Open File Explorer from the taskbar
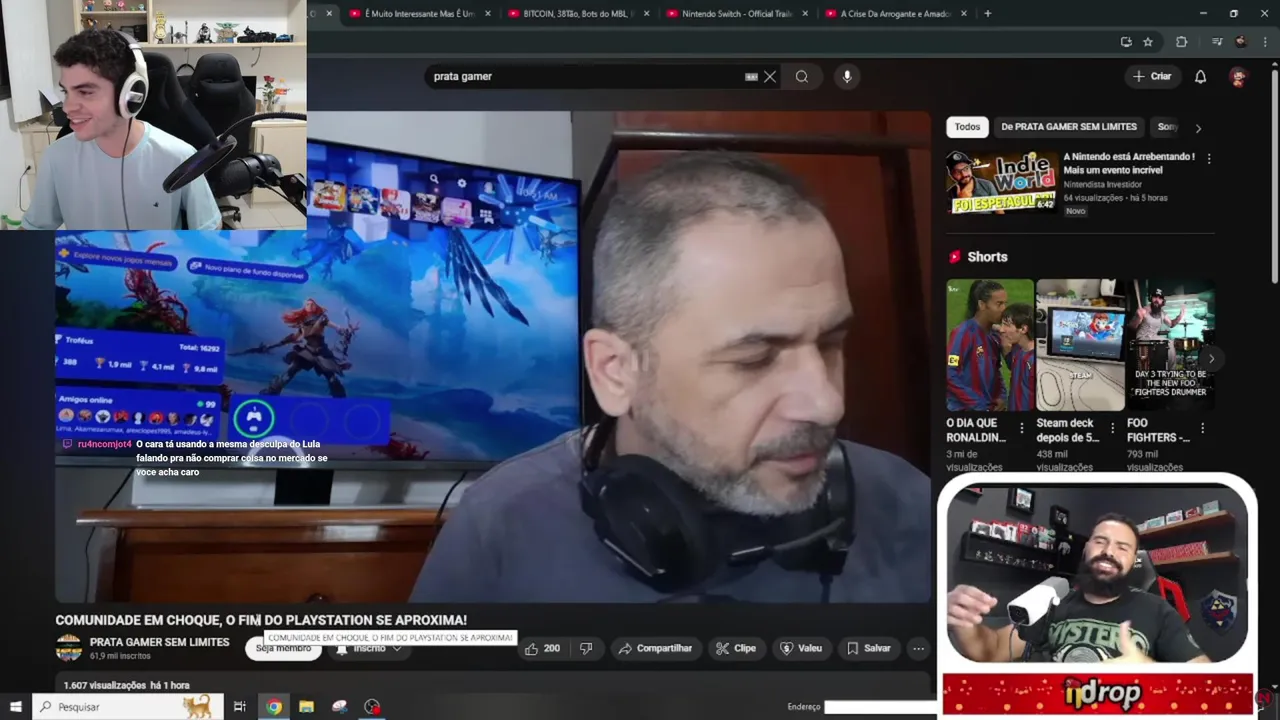Screen dimensions: 1280x720 307,707
